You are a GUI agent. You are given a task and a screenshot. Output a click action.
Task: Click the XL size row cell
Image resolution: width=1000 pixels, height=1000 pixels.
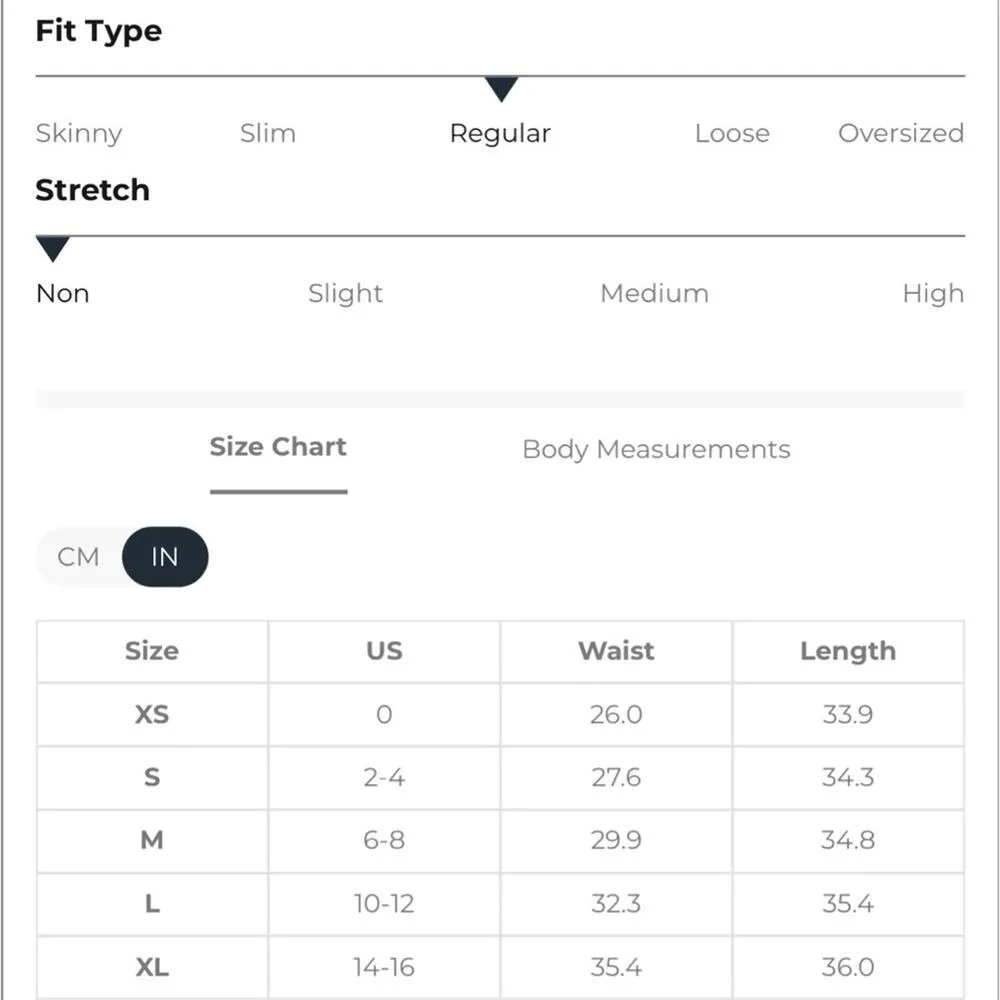tap(152, 967)
